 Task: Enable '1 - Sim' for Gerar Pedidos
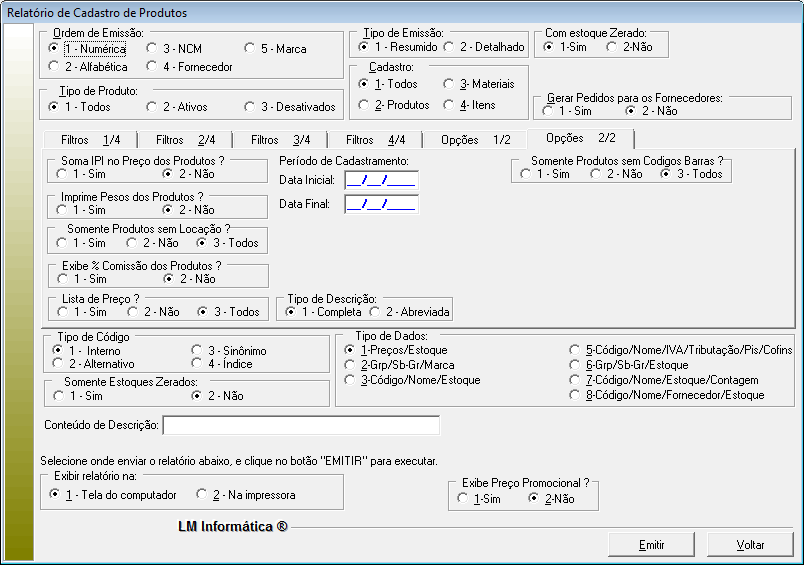548,111
